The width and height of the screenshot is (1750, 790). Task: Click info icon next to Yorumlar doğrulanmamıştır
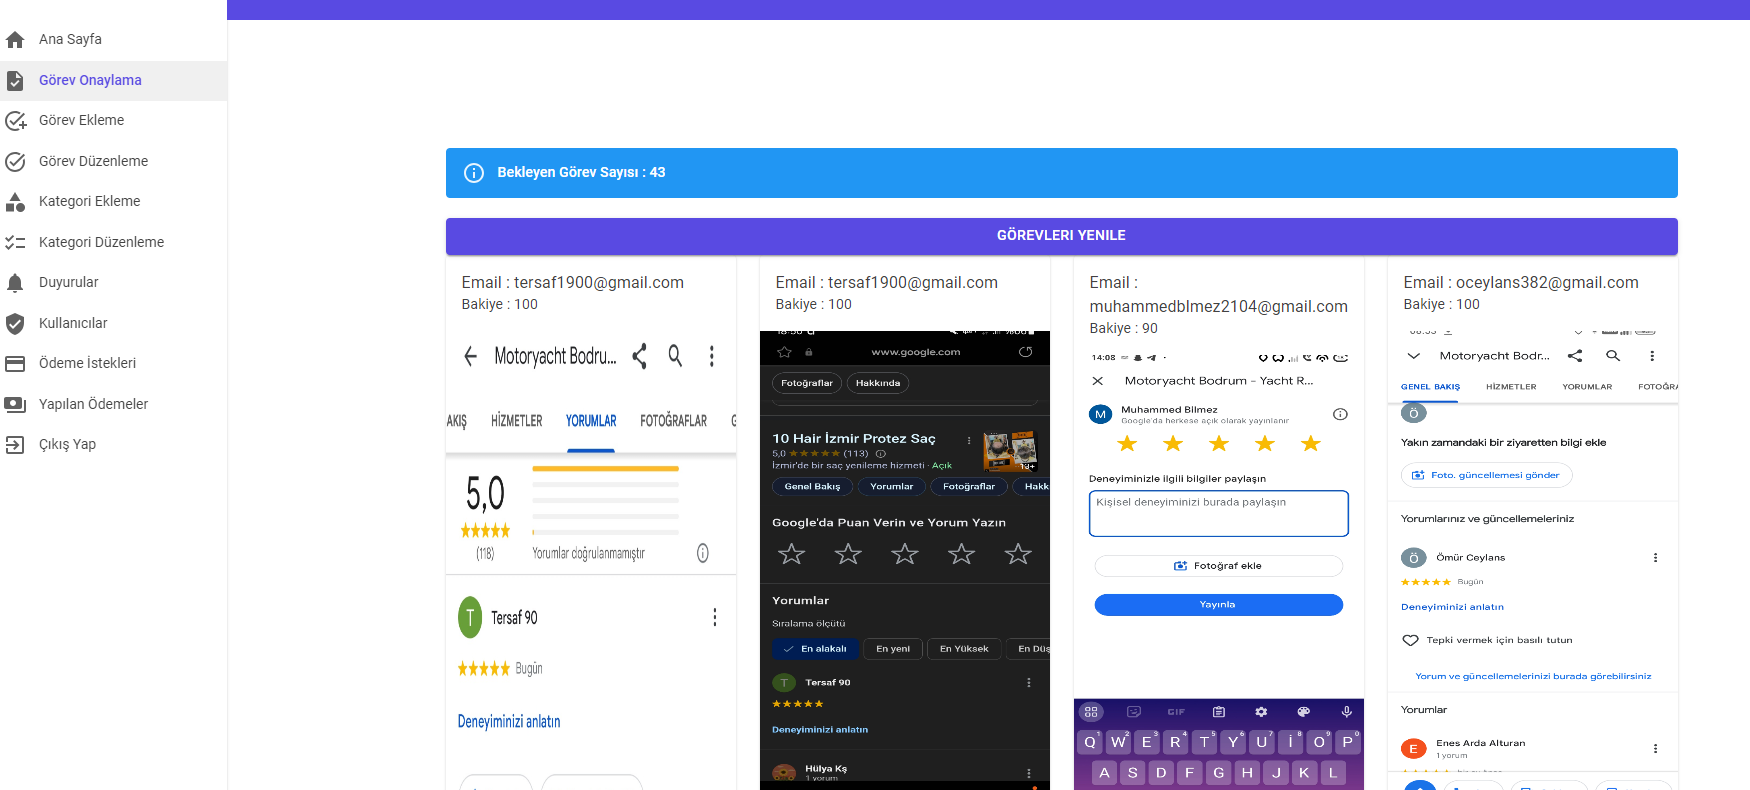[703, 553]
